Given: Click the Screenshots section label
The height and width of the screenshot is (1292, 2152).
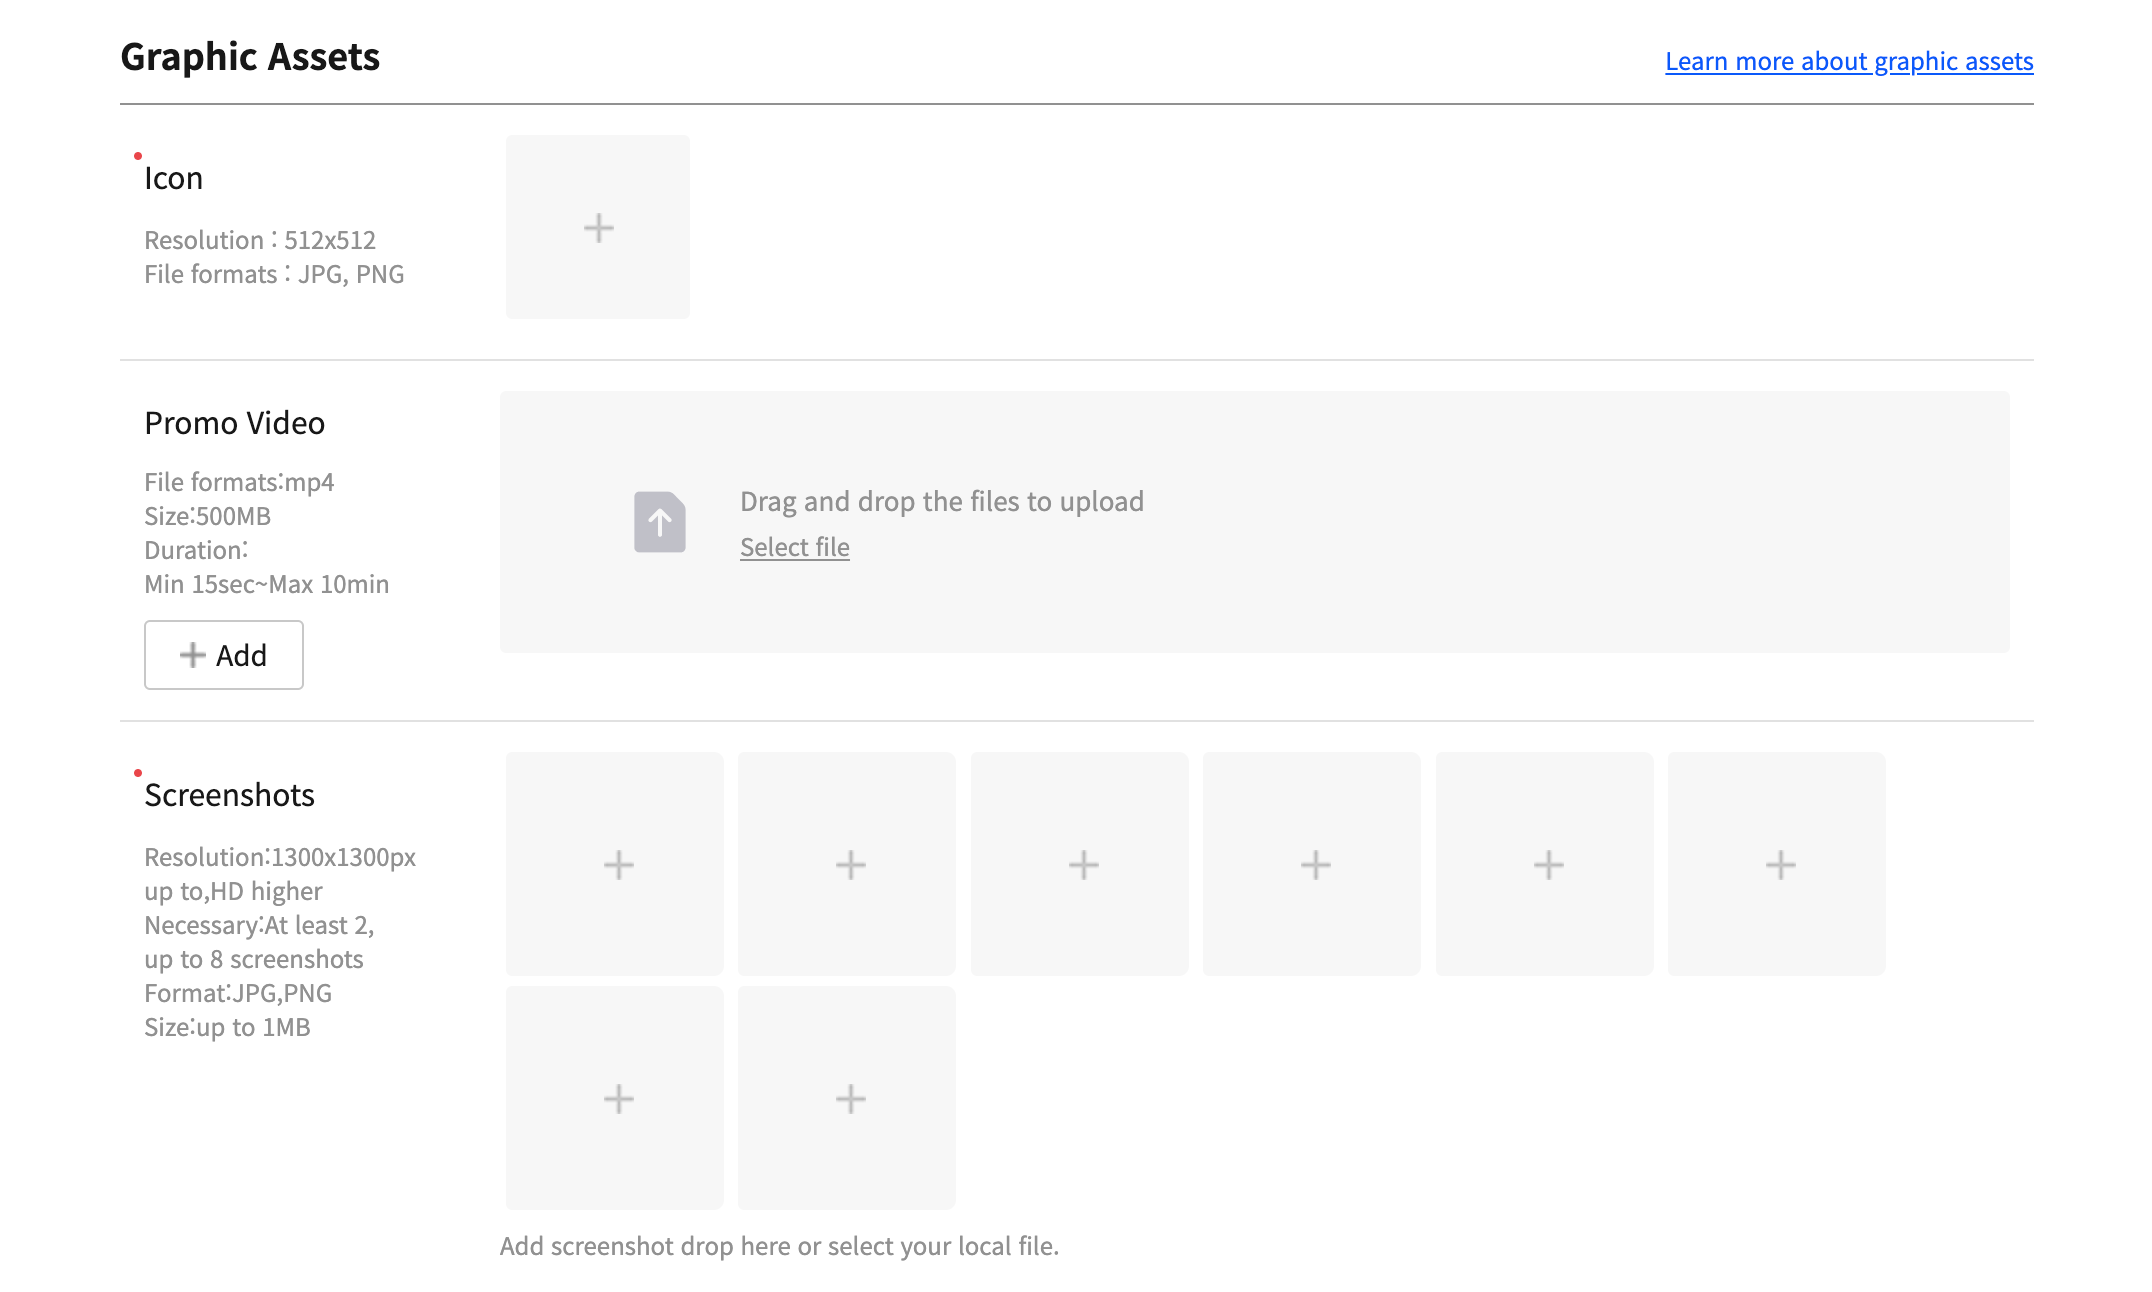Looking at the screenshot, I should [x=230, y=795].
